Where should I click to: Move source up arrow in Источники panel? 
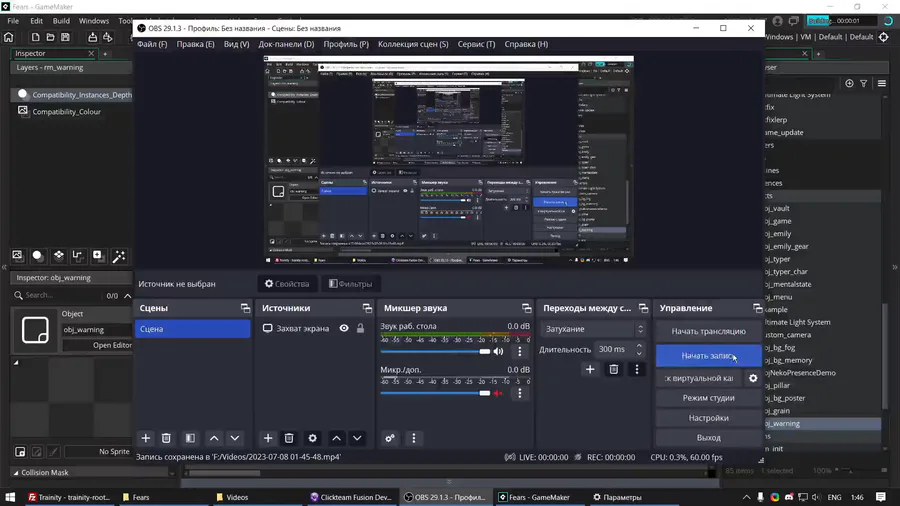(x=336, y=438)
